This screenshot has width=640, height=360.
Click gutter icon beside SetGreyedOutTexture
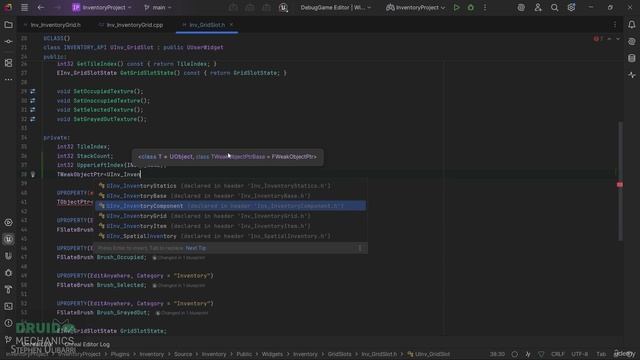pyautogui.click(x=33, y=119)
